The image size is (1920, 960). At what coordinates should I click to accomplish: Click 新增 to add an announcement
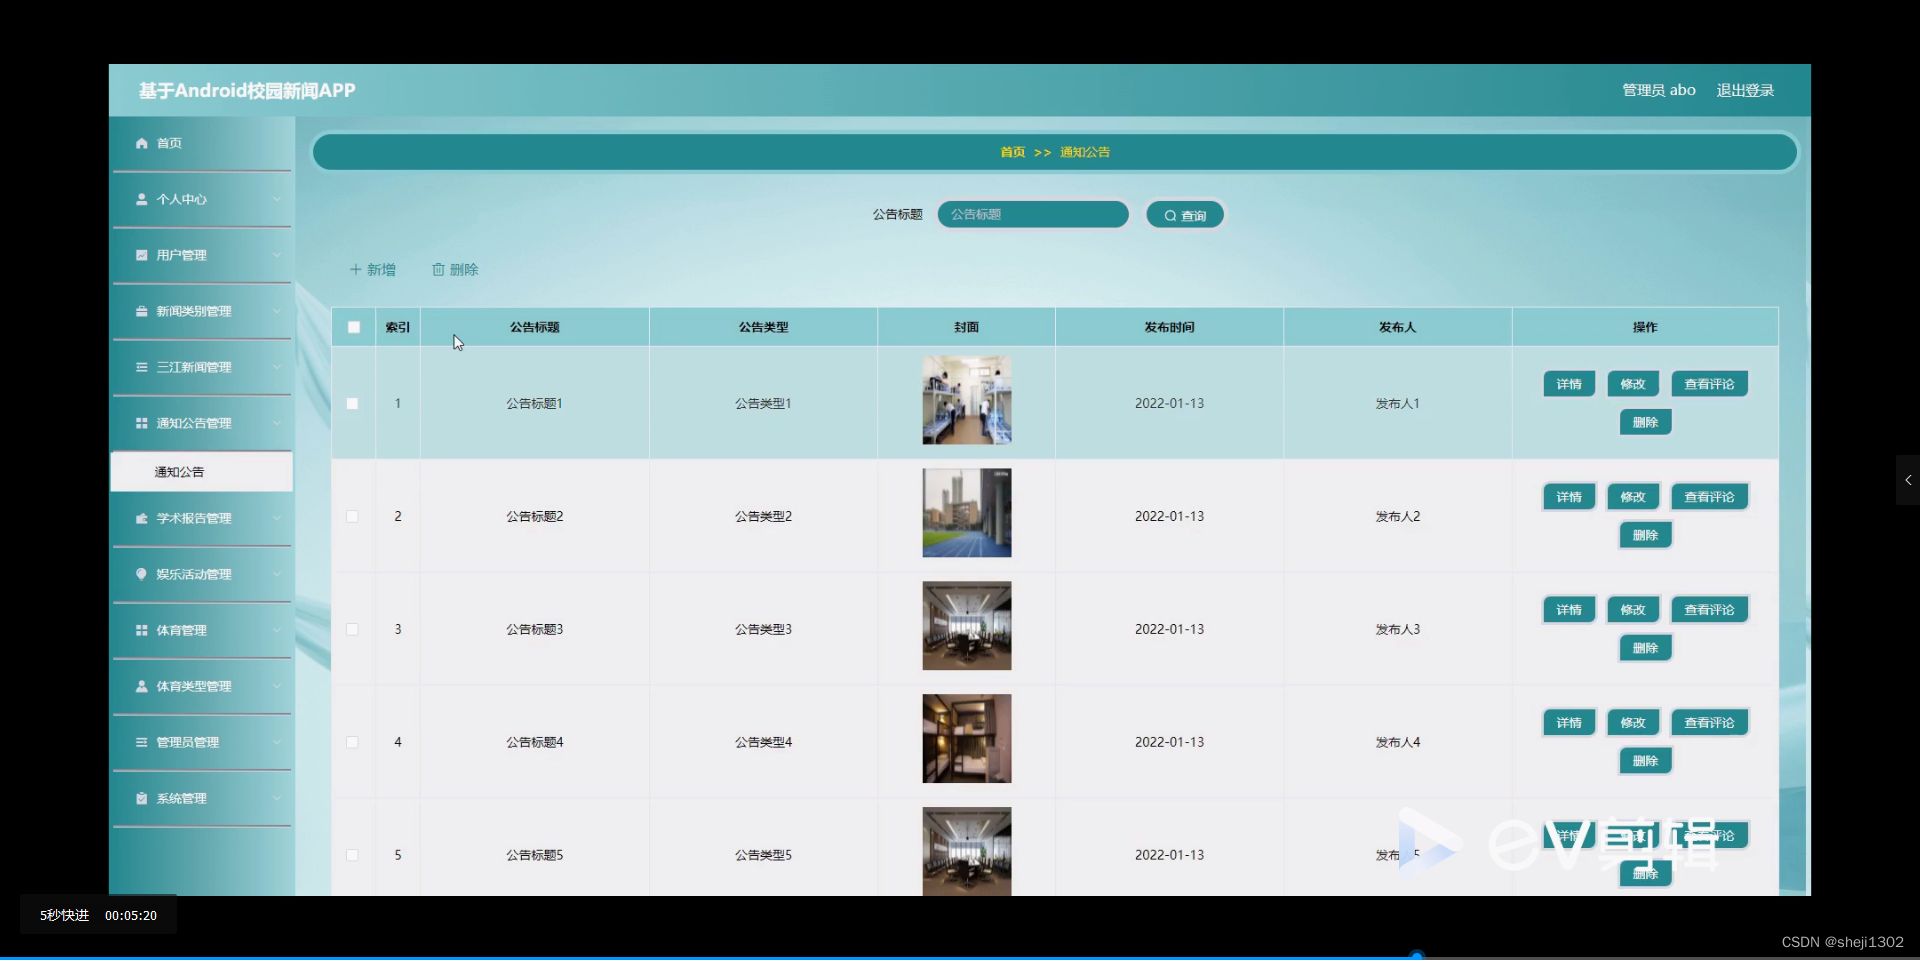tap(372, 269)
